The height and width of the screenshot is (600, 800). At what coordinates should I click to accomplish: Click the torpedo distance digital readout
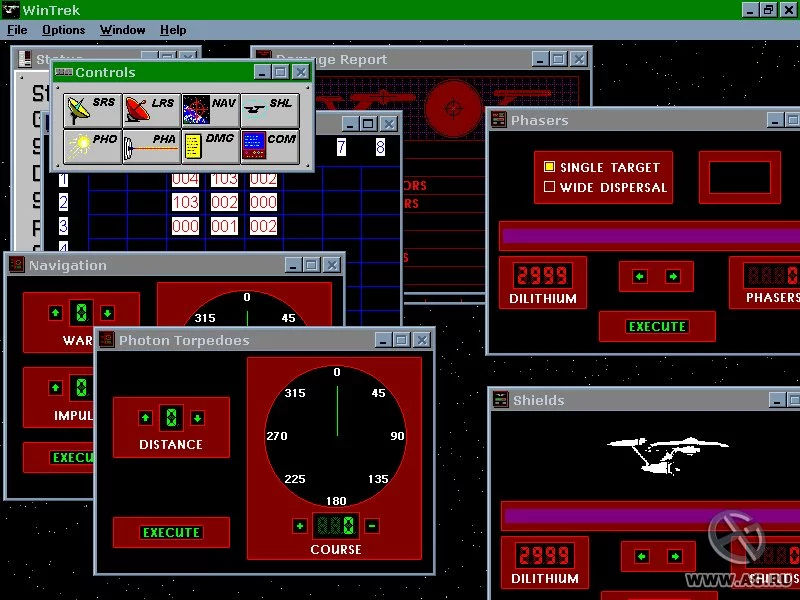click(171, 418)
